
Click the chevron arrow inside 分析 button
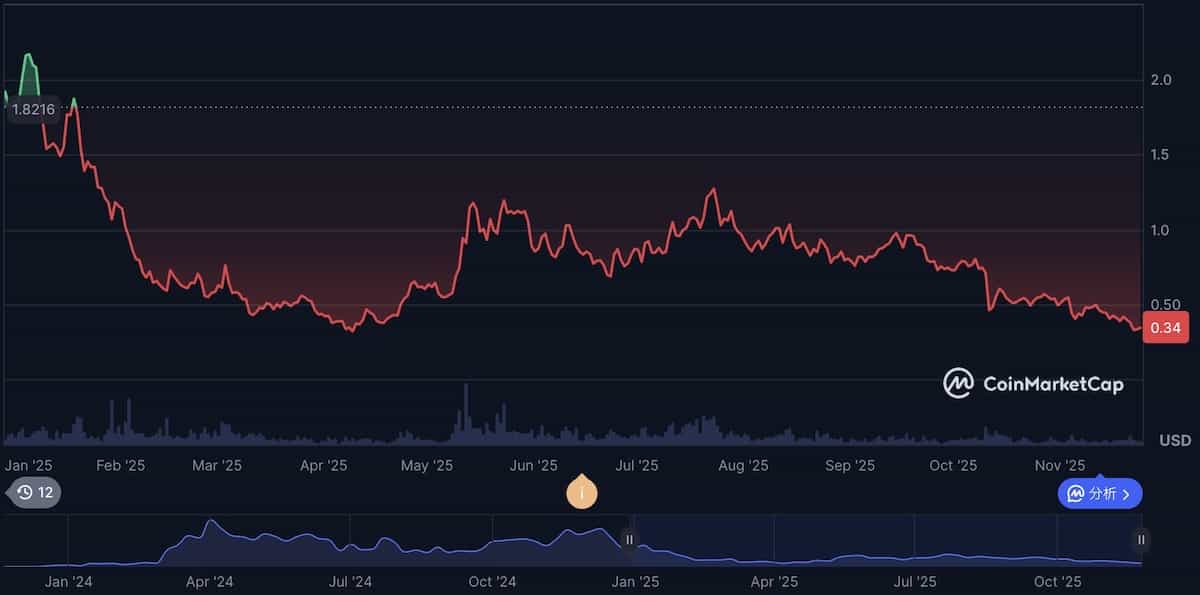pos(1126,494)
